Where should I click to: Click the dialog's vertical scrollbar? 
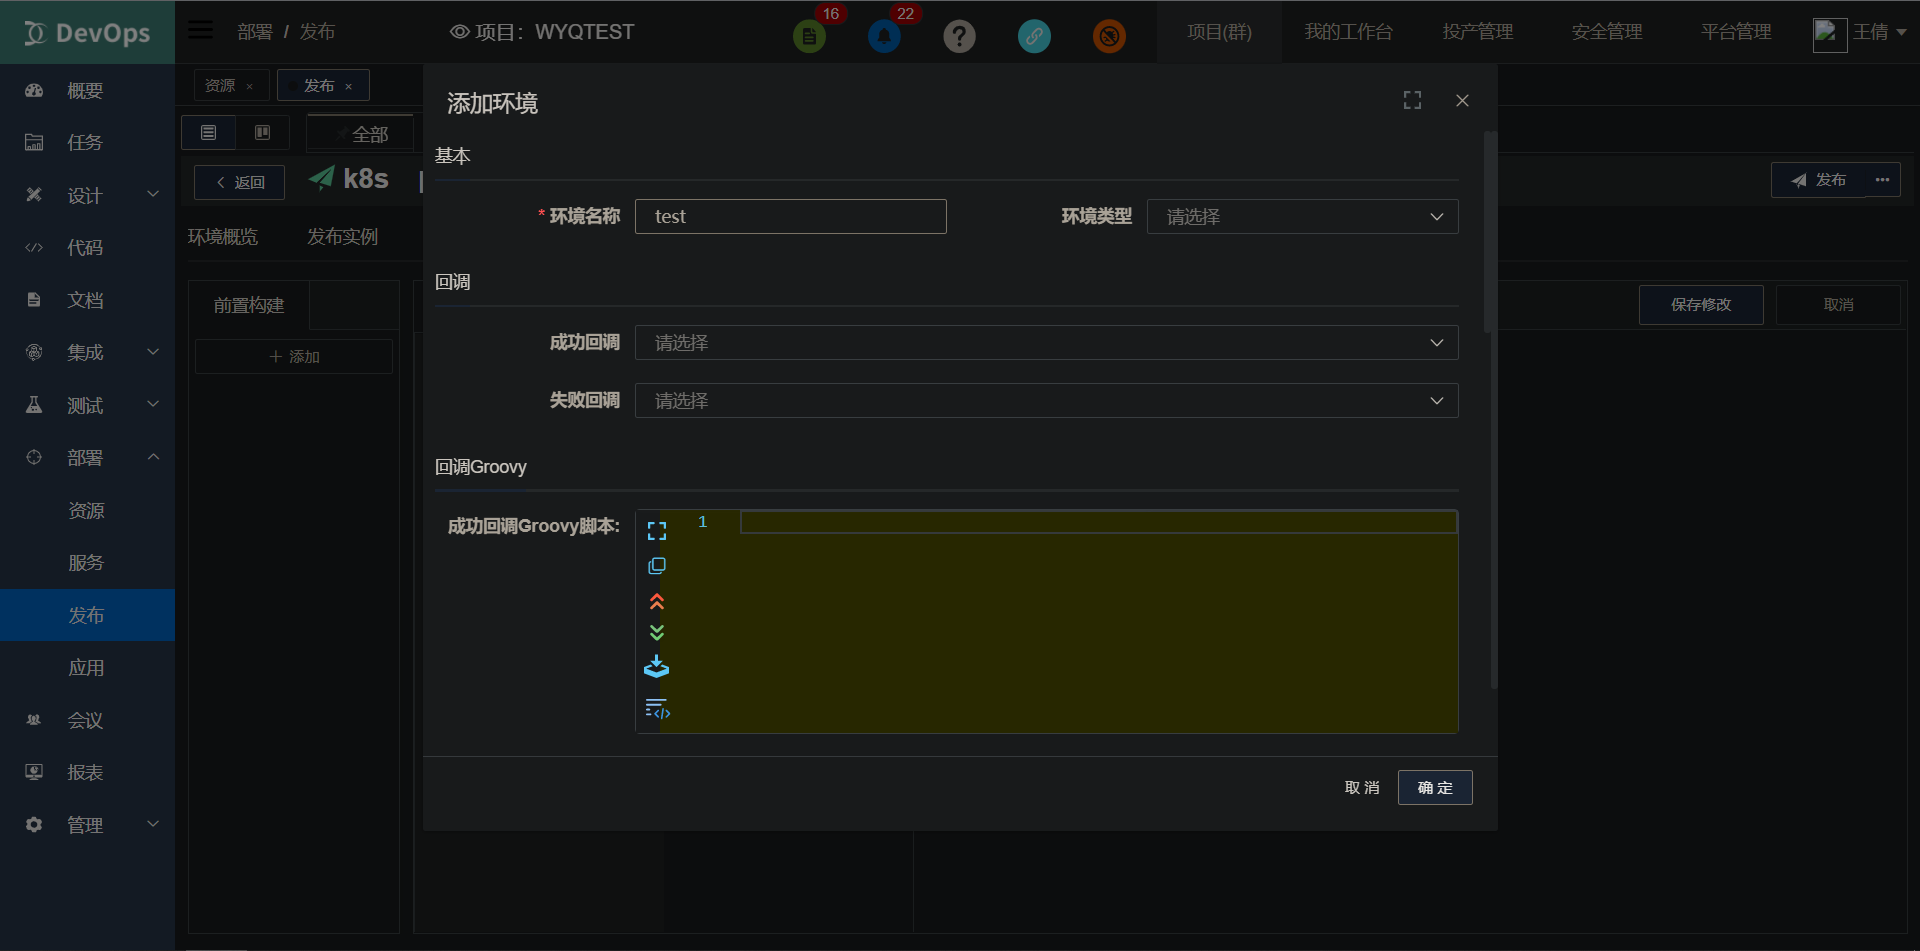[x=1490, y=232]
